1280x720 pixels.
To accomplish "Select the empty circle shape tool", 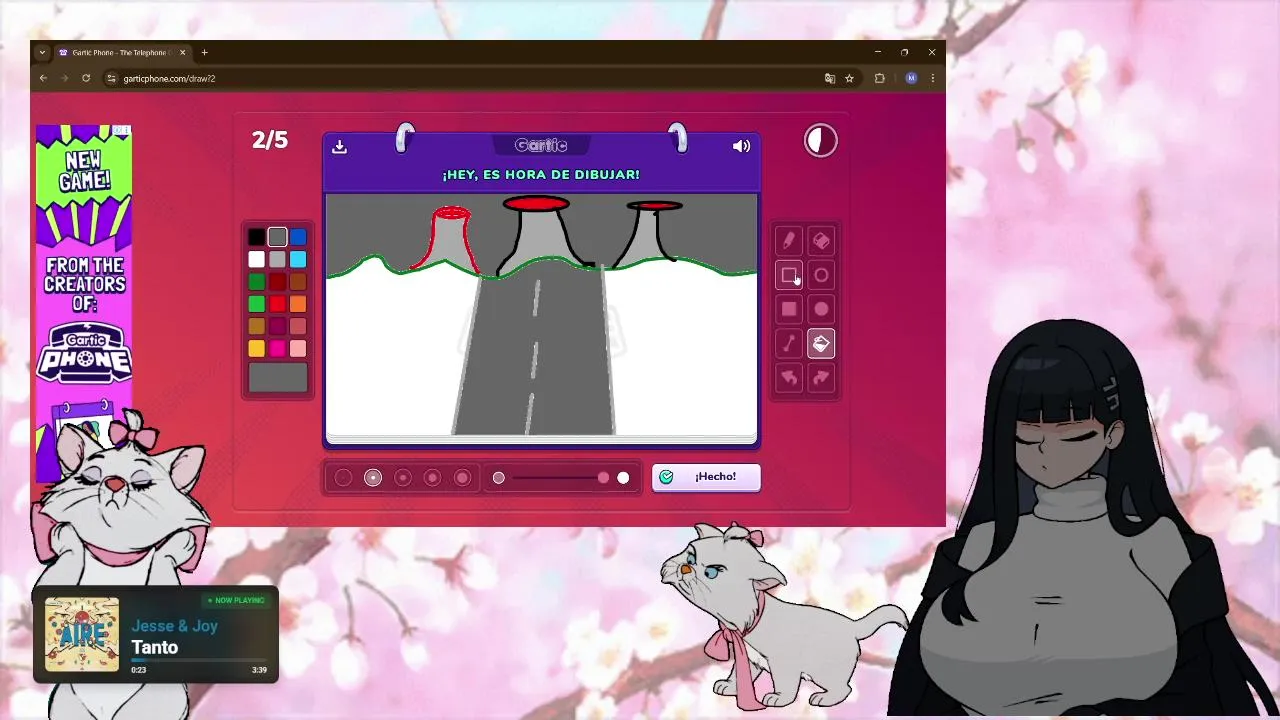I will (x=821, y=275).
